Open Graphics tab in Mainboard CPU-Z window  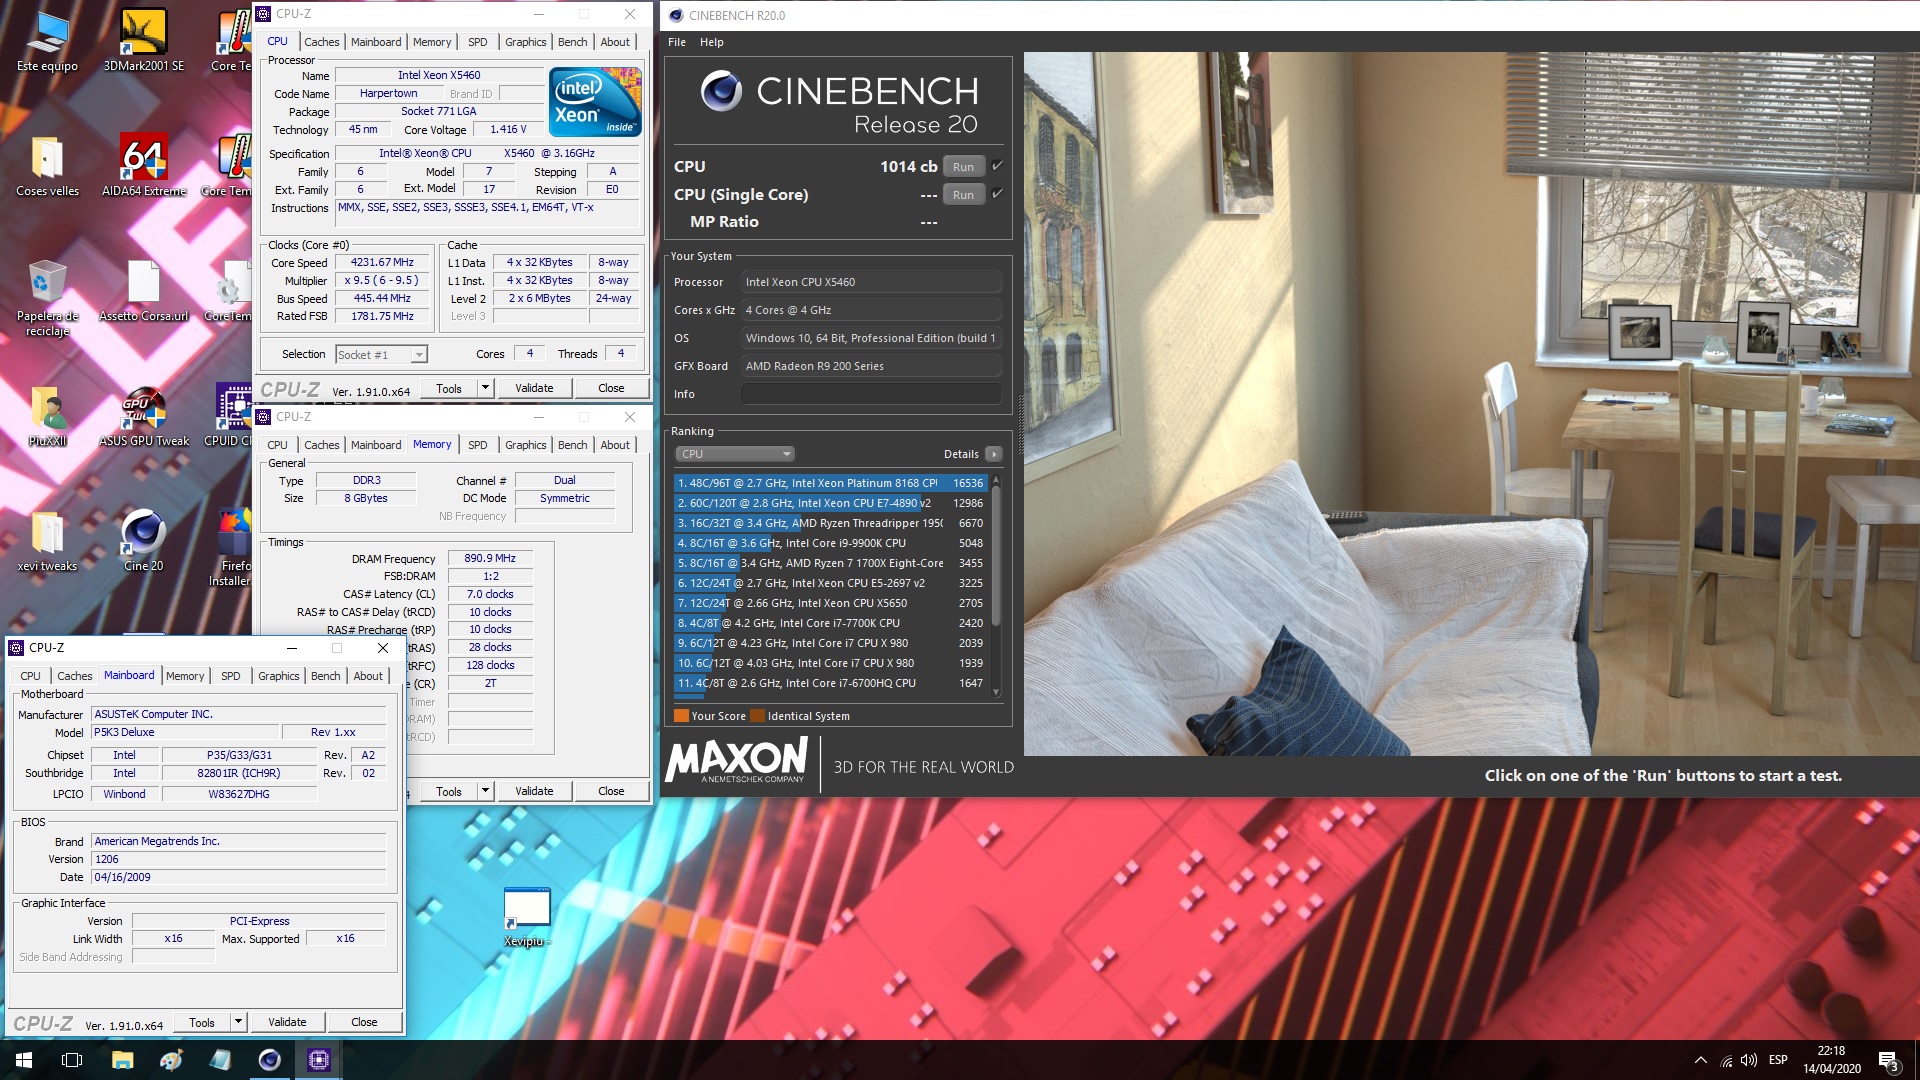pyautogui.click(x=278, y=676)
